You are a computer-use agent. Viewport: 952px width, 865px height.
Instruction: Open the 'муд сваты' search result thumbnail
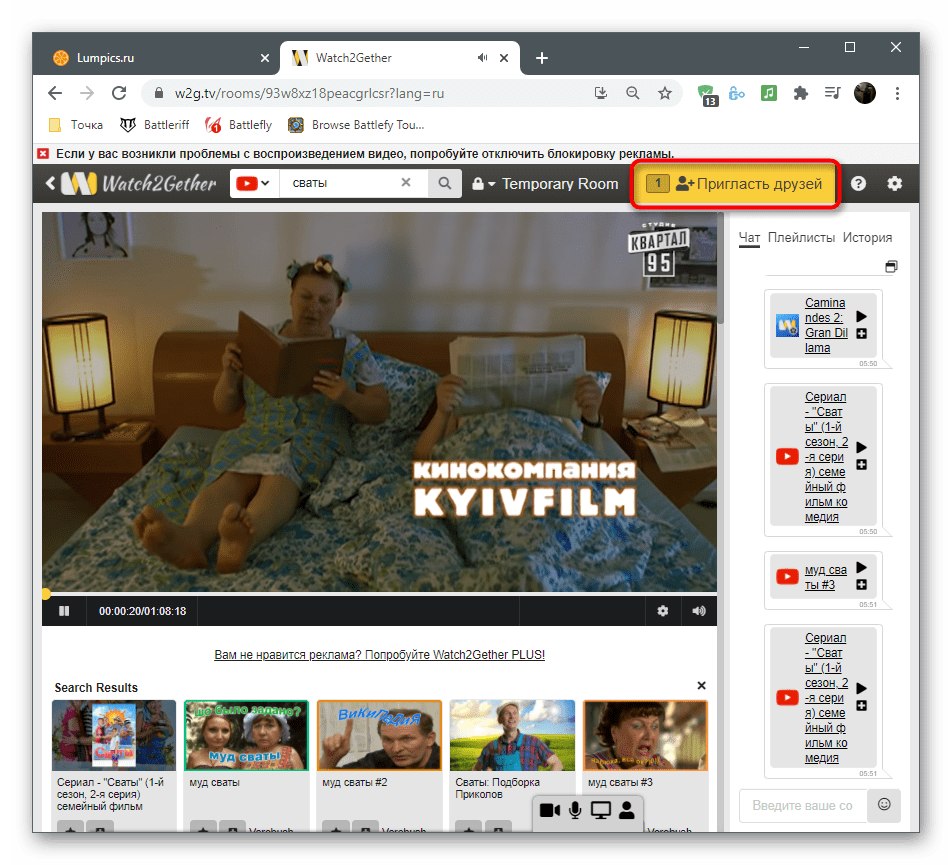coord(246,735)
